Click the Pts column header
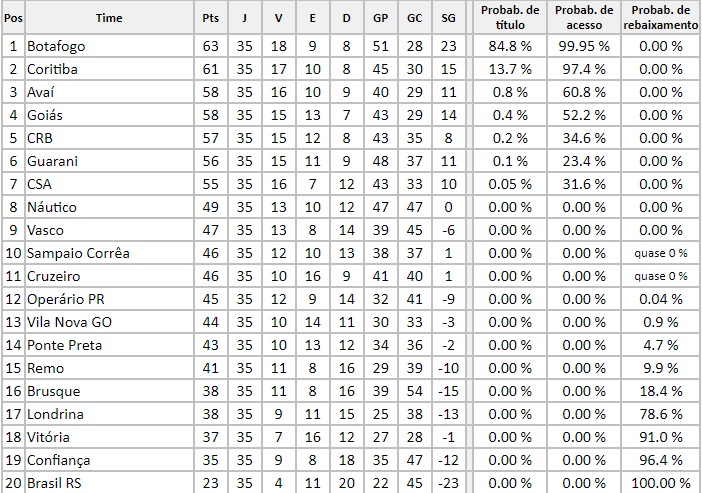702x493 pixels. click(x=210, y=18)
